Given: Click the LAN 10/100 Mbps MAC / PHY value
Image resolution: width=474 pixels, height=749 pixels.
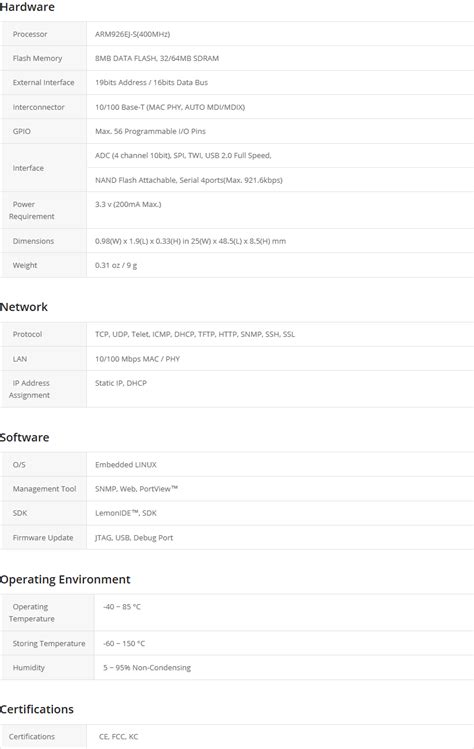Looking at the screenshot, I should [x=137, y=359].
